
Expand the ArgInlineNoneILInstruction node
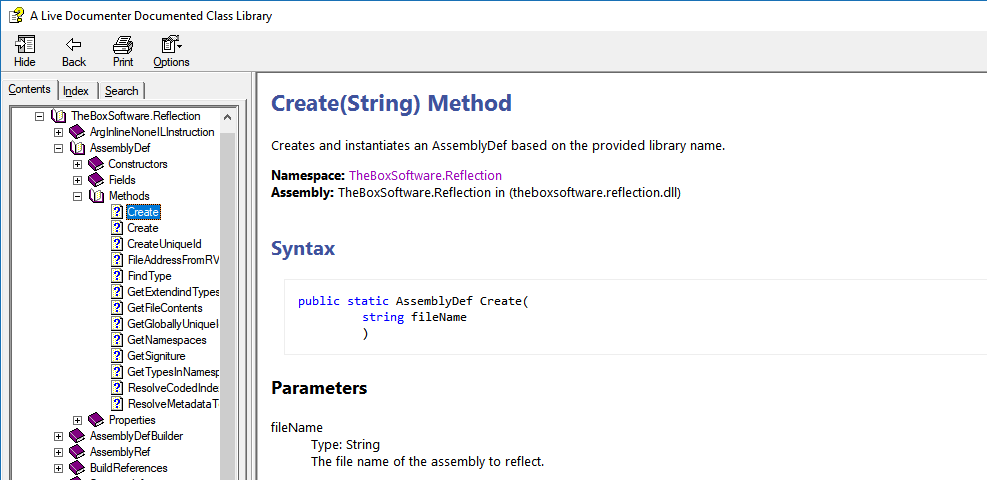[59, 132]
